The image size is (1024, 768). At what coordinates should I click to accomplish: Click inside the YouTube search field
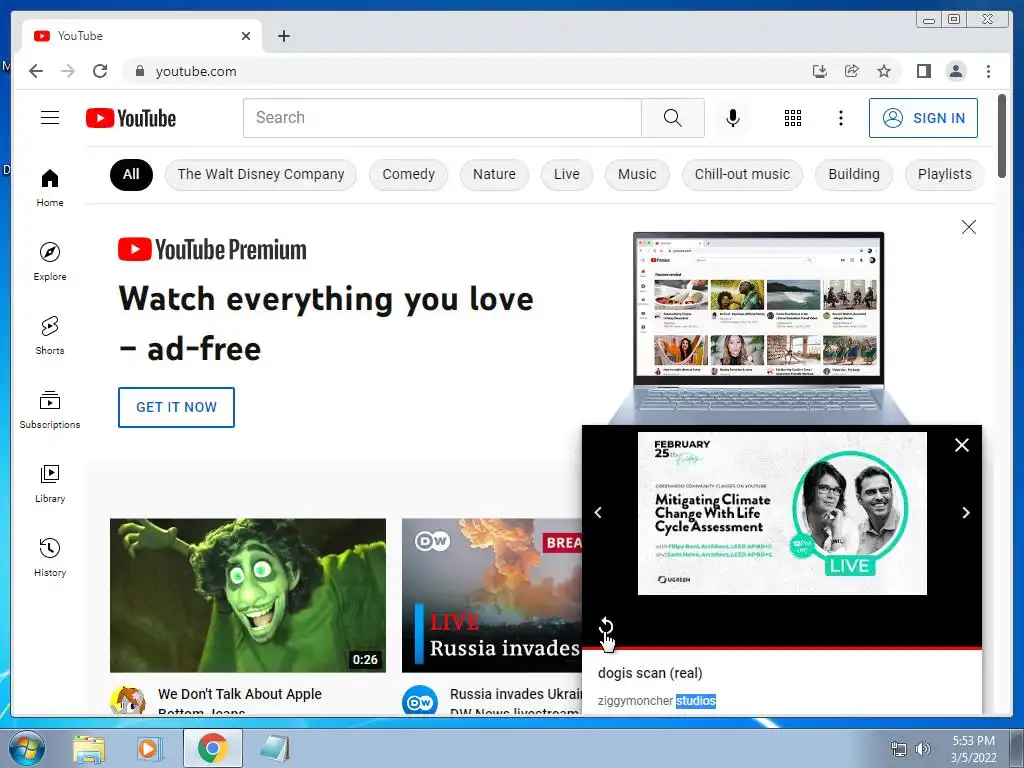(x=442, y=118)
